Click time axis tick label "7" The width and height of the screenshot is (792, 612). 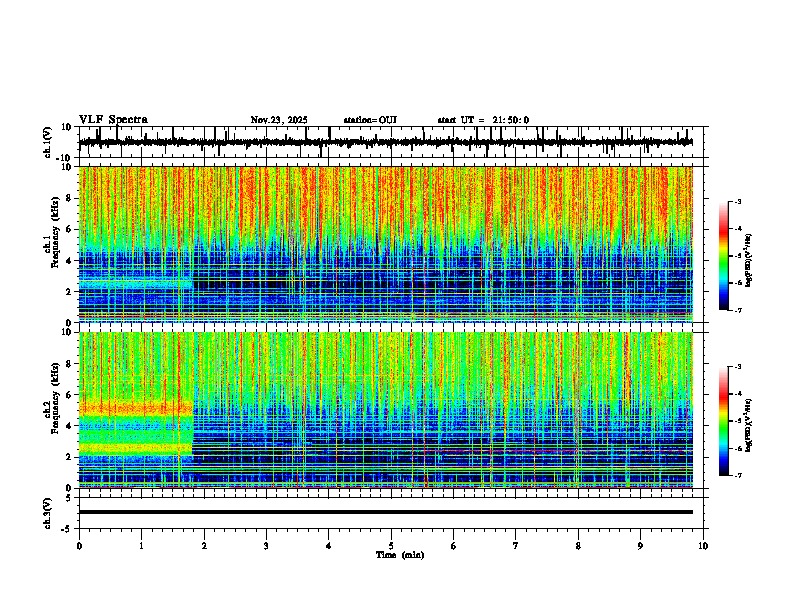516,546
